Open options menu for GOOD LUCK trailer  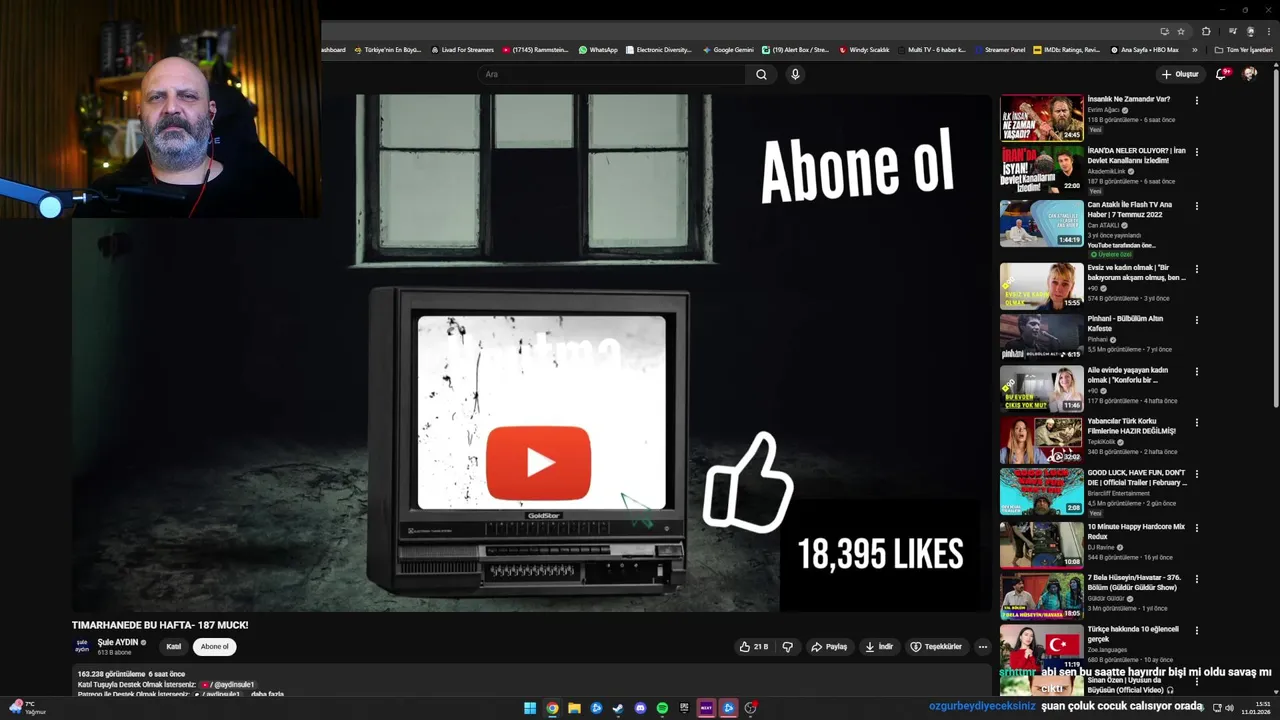tap(1196, 474)
